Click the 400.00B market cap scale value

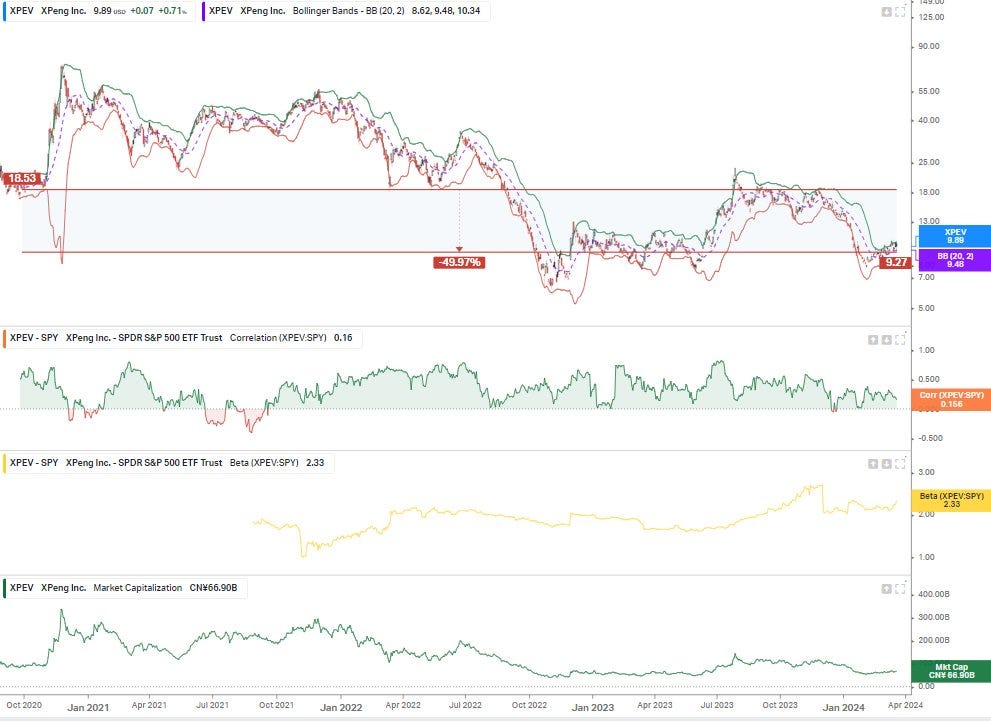coord(933,594)
